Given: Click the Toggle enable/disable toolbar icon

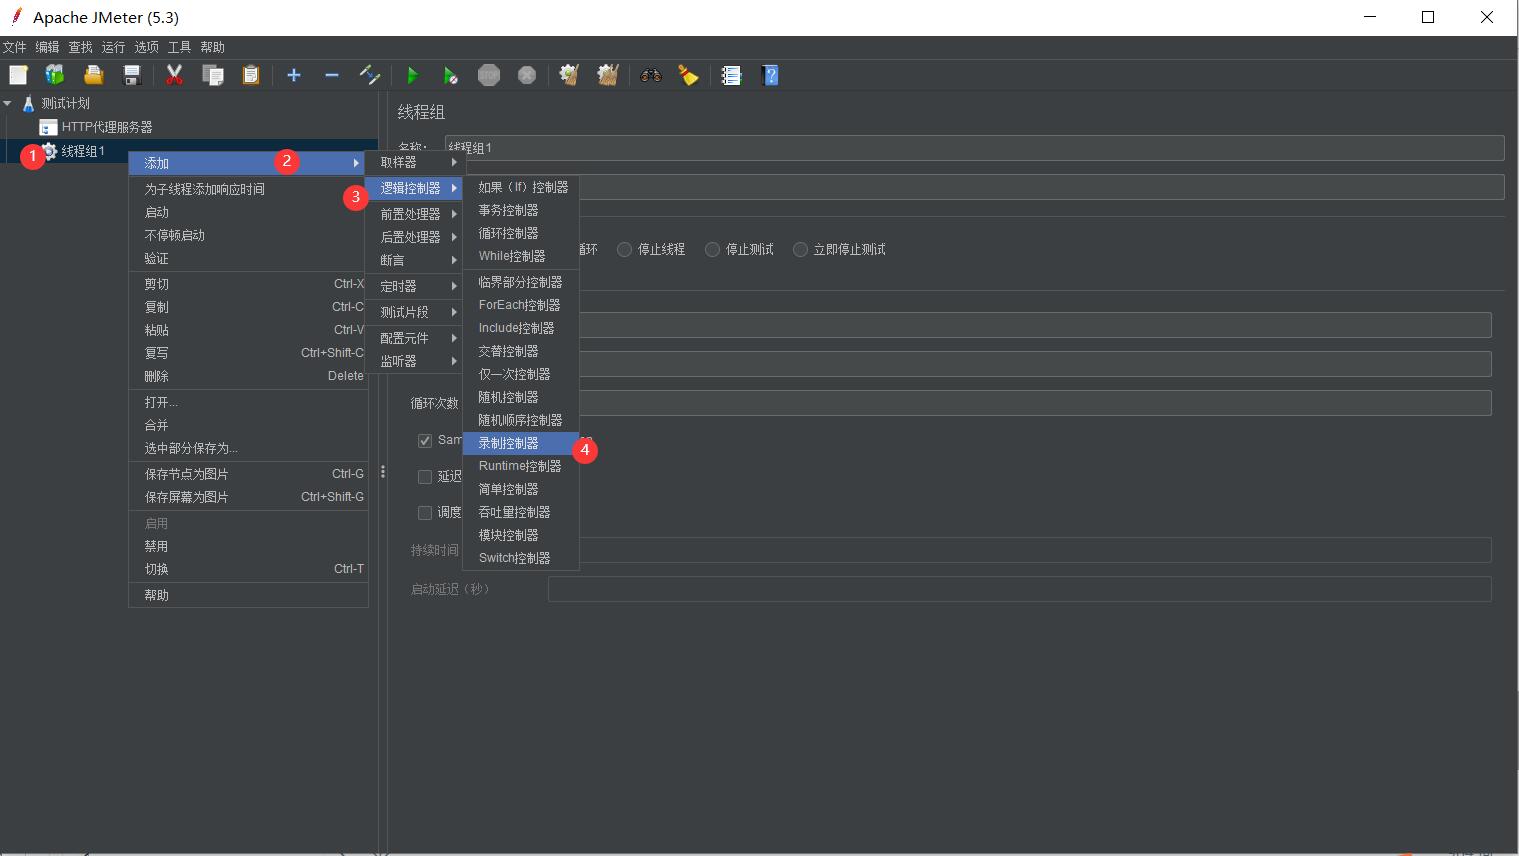Looking at the screenshot, I should (x=370, y=75).
